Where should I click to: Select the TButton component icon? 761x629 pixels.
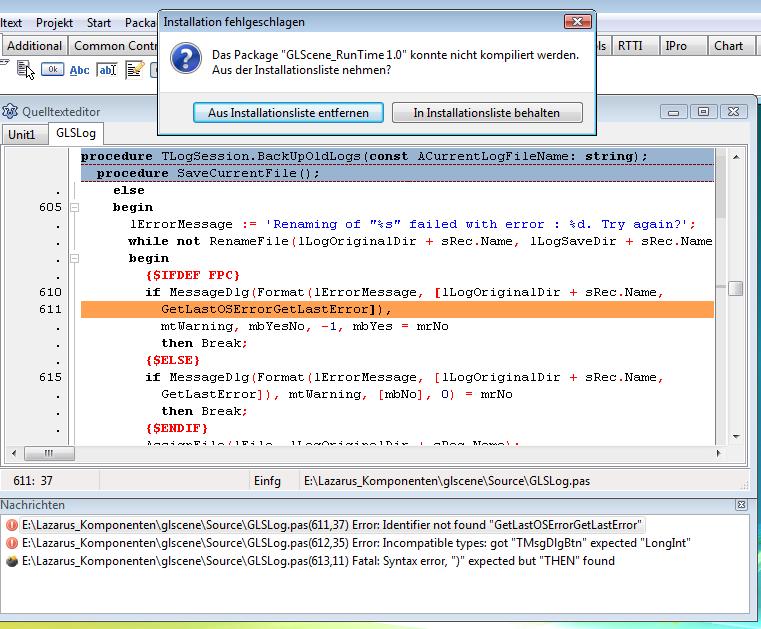click(x=52, y=69)
